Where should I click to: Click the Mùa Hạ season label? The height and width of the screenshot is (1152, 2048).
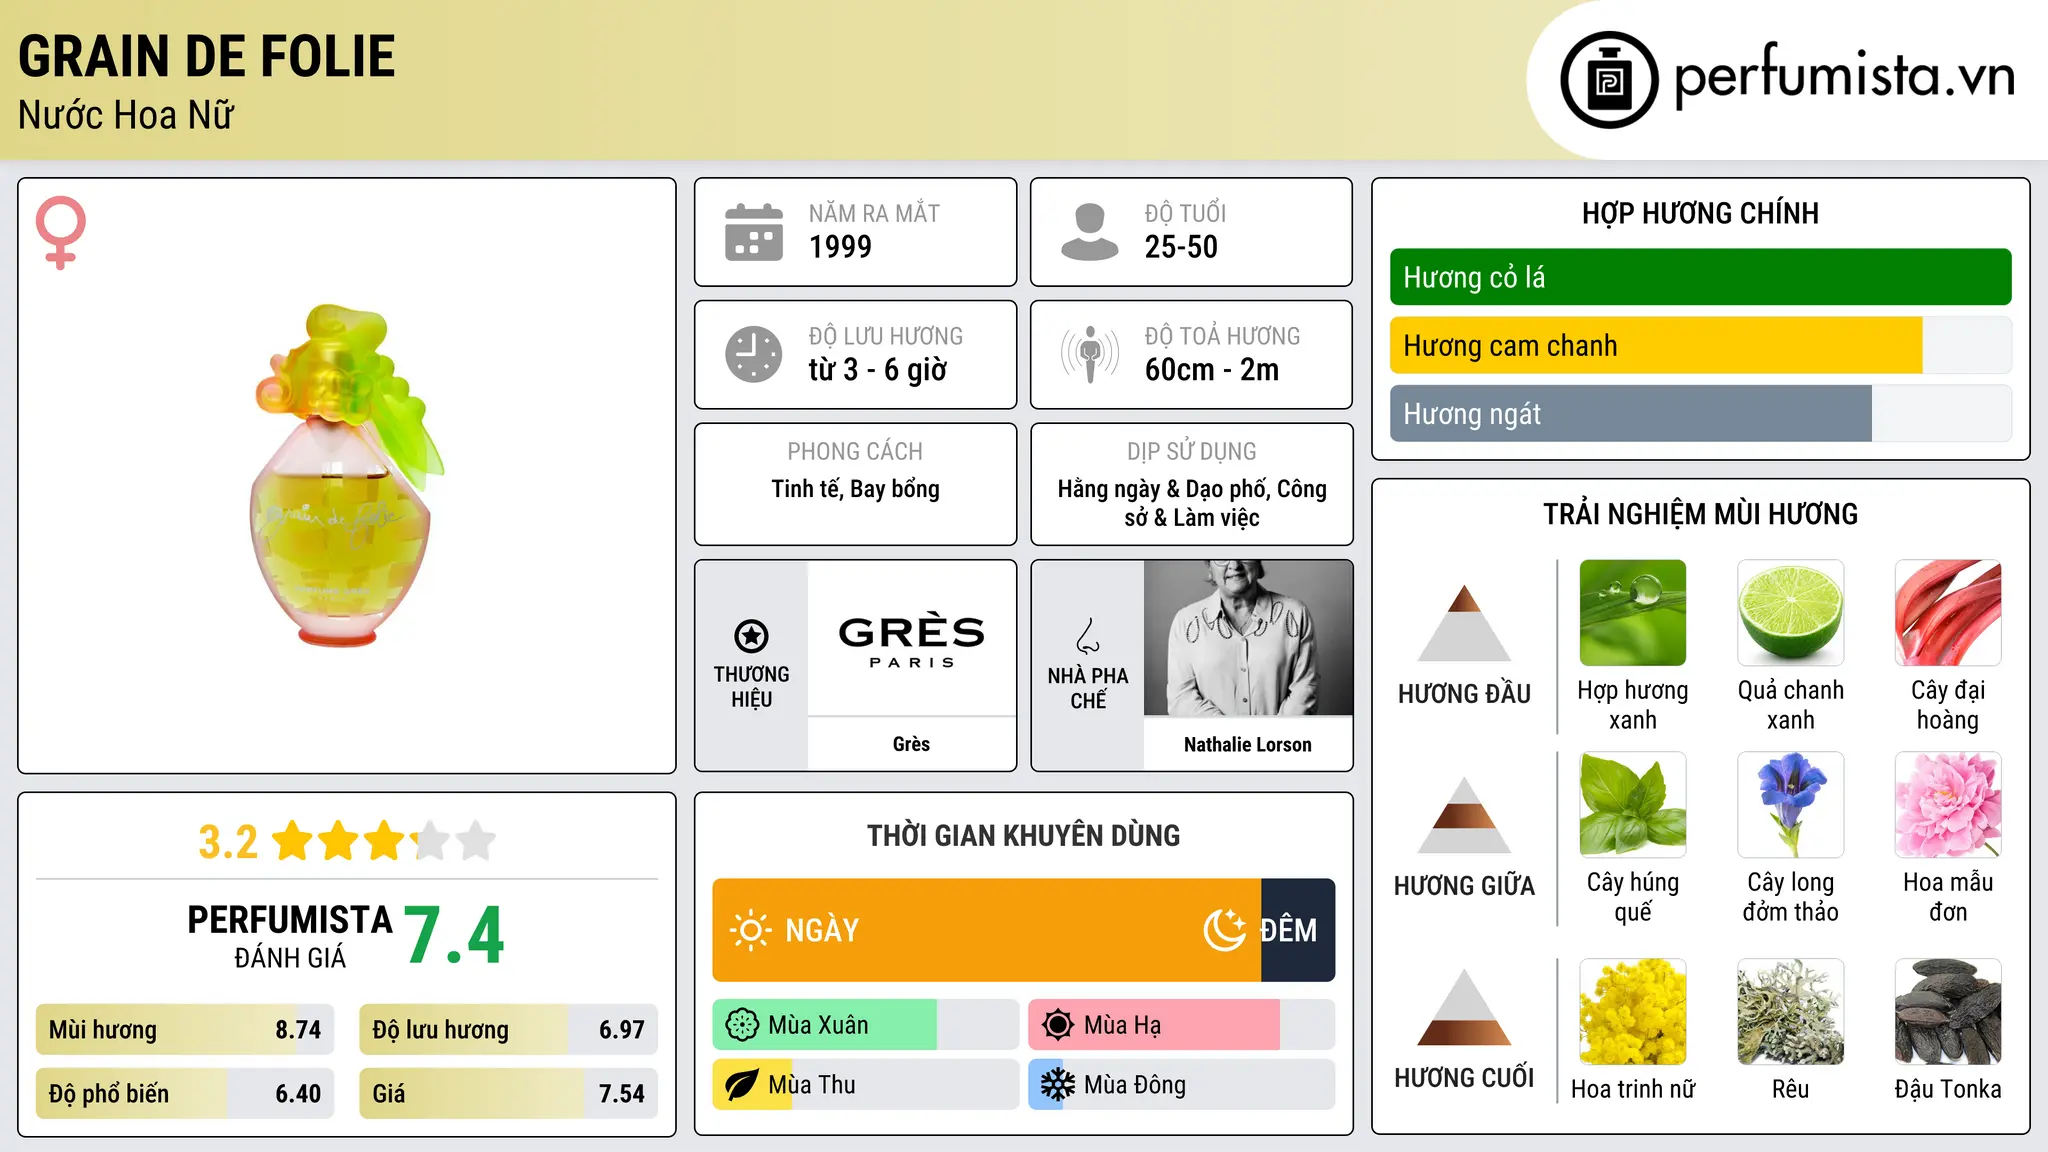(x=1122, y=1025)
